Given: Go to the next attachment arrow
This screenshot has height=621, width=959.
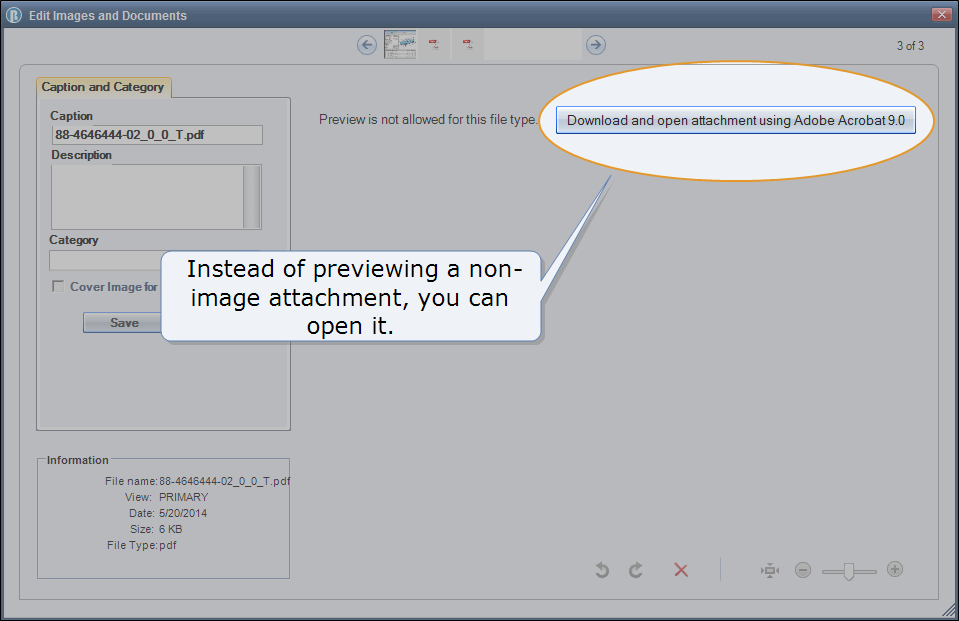Looking at the screenshot, I should [x=596, y=45].
